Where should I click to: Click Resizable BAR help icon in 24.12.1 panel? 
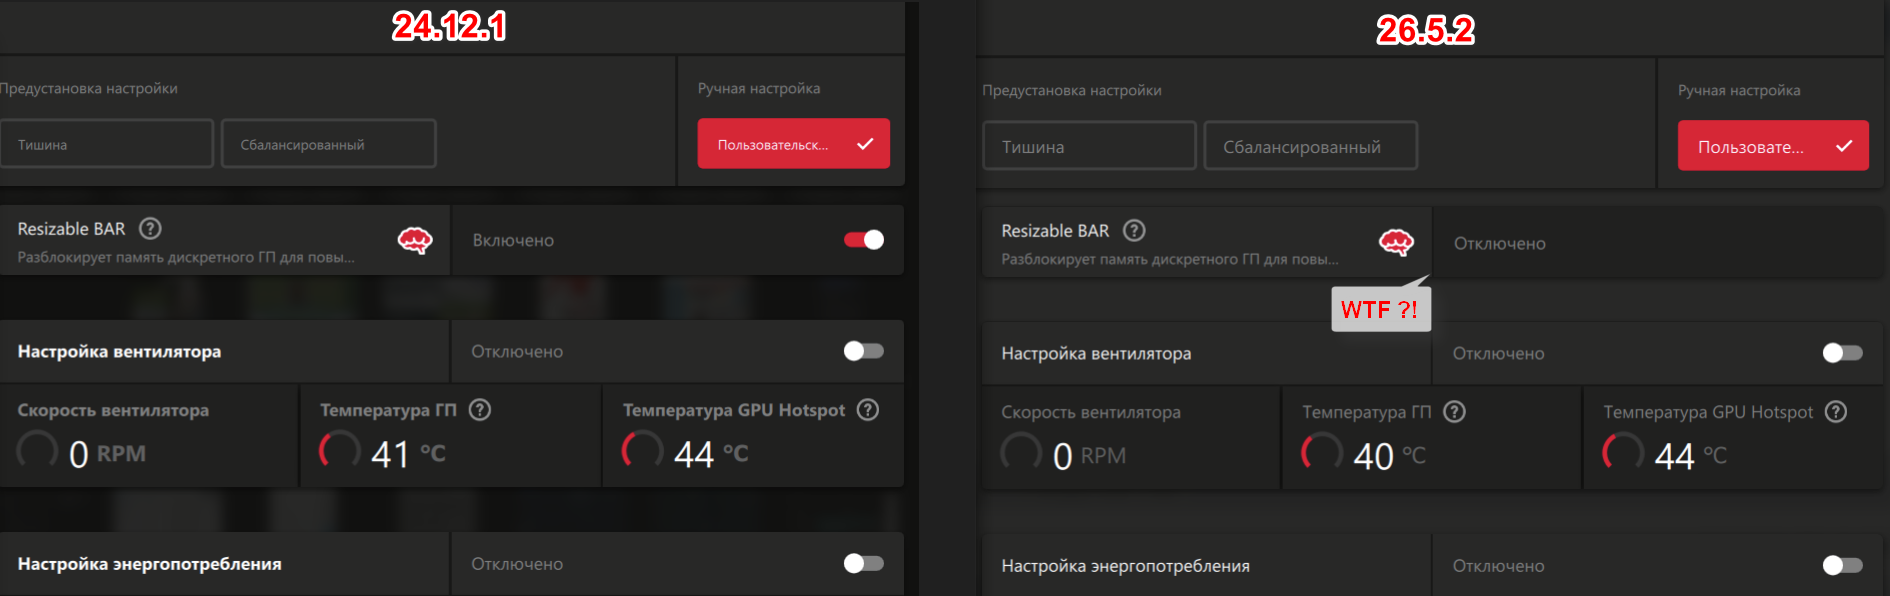click(x=150, y=229)
